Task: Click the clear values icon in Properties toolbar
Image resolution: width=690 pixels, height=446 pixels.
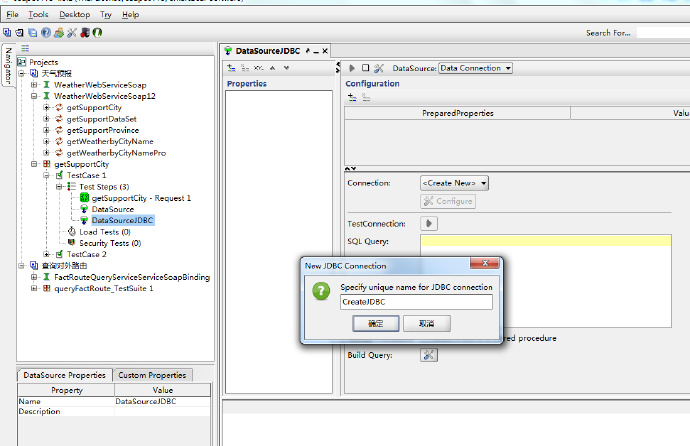Action: tap(259, 68)
